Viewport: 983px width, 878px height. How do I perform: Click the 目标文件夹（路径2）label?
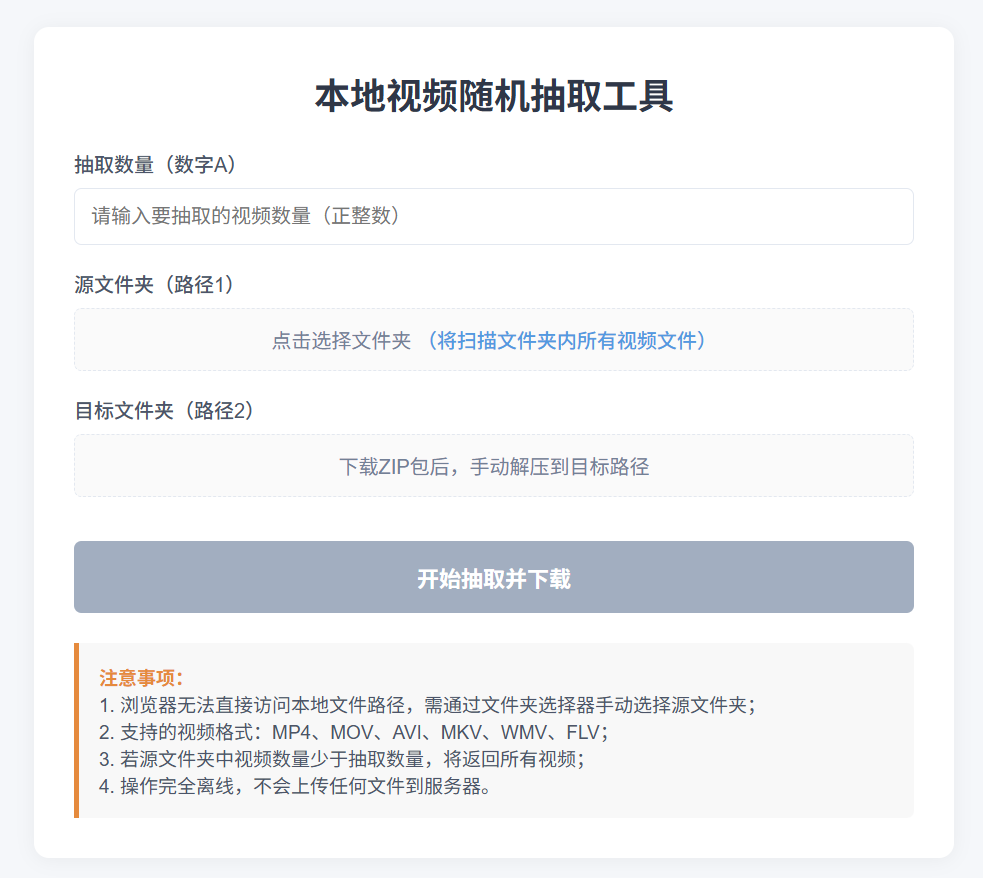tap(164, 410)
